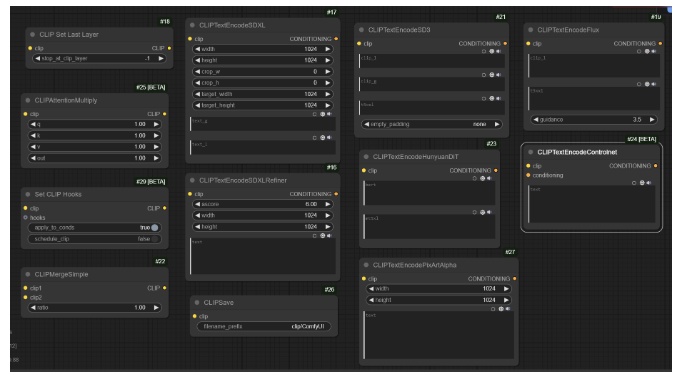Increase out value in CLIPAttentionMultiply
This screenshot has height=375, width=680.
click(x=156, y=158)
